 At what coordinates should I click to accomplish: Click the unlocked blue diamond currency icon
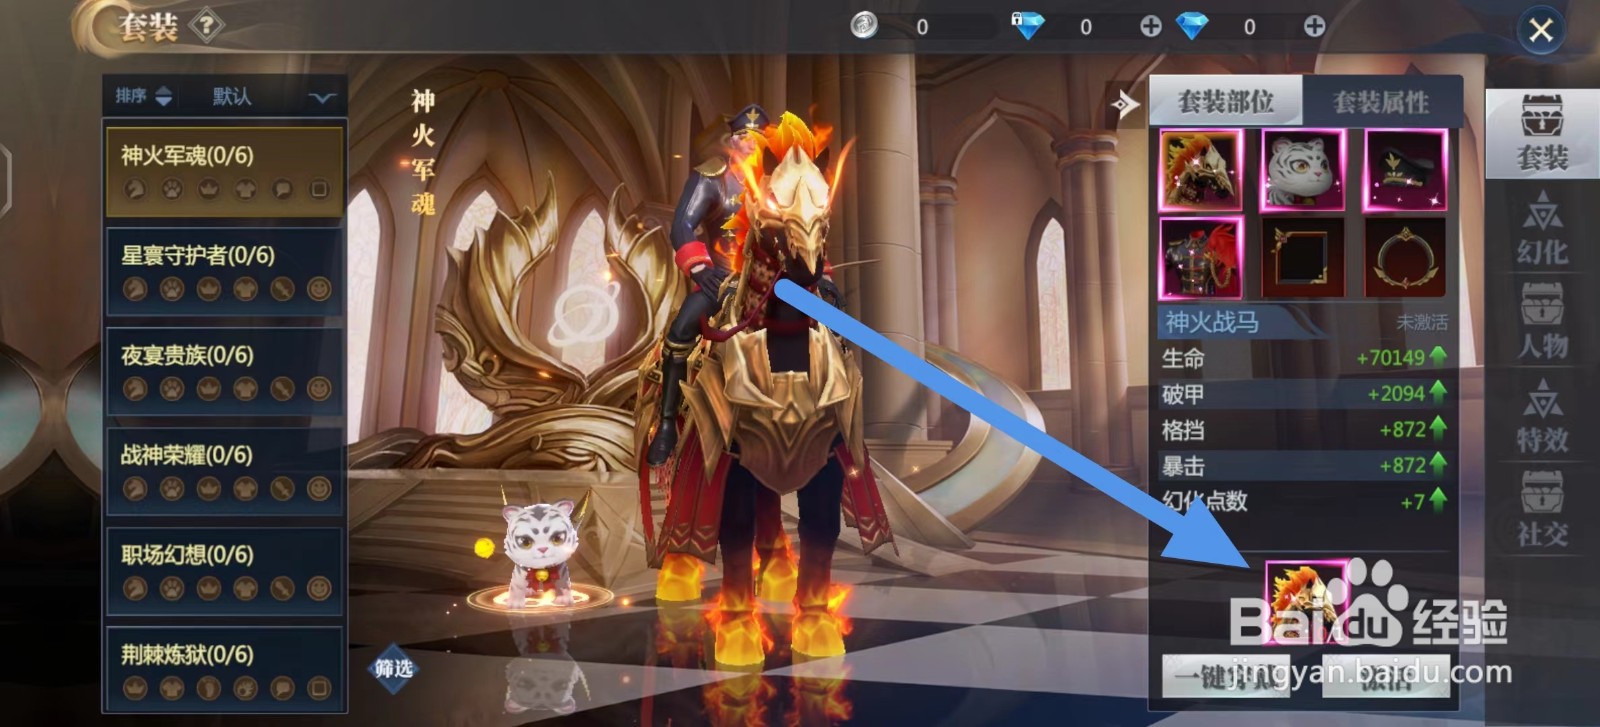[x=1191, y=25]
